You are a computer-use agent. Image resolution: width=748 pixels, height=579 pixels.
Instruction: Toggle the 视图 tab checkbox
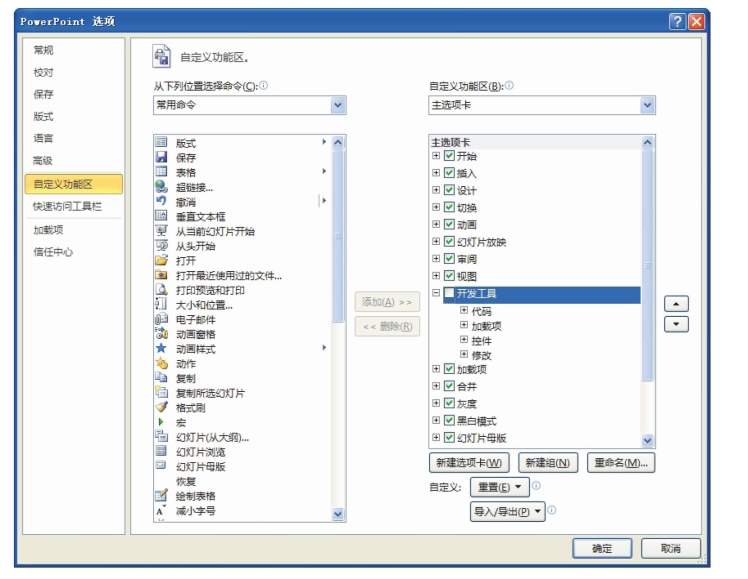point(449,276)
